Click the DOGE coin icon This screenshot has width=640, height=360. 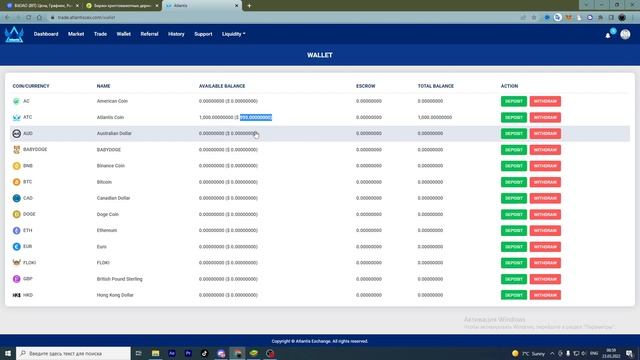[16, 214]
